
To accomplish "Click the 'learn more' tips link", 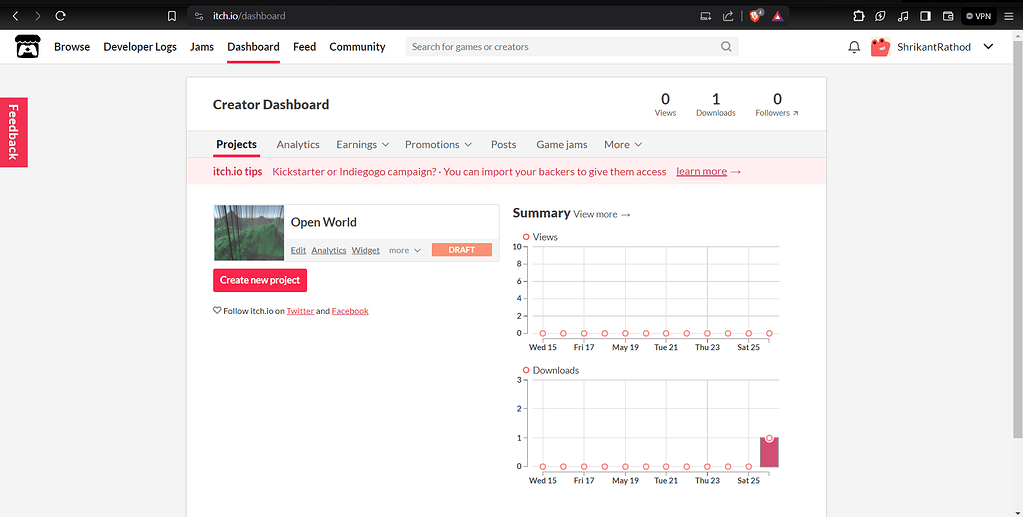I will 701,171.
